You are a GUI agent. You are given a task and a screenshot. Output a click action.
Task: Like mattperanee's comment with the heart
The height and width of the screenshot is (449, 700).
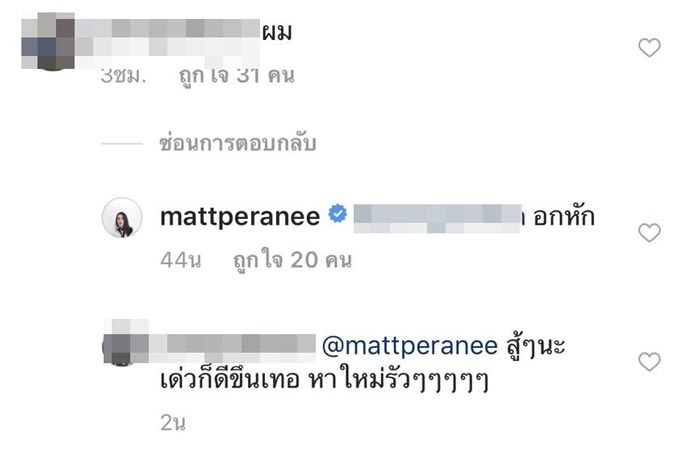(x=649, y=233)
